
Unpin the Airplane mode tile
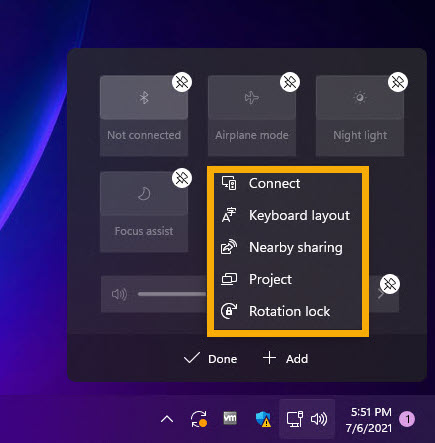pyautogui.click(x=290, y=82)
